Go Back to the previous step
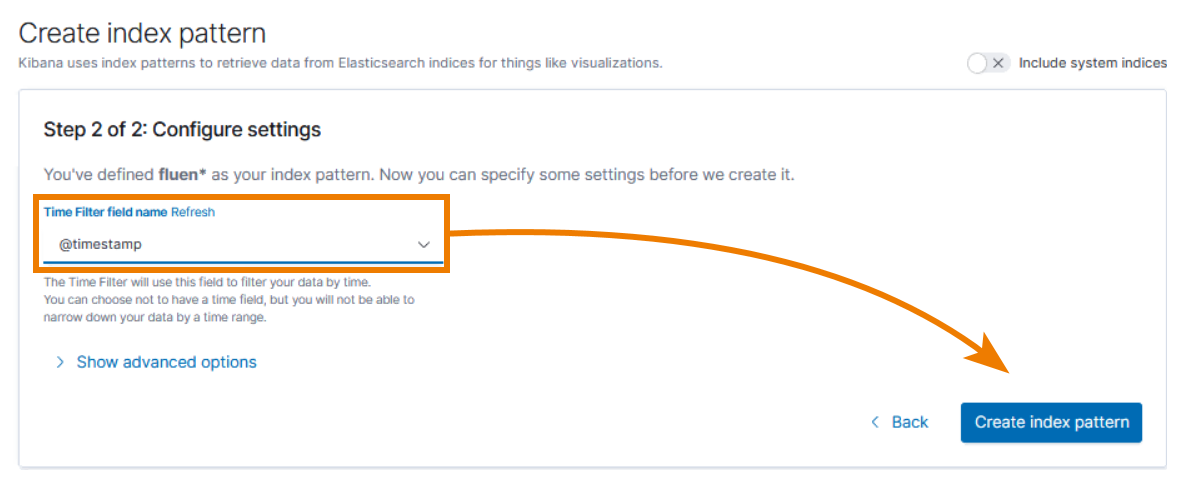The width and height of the screenshot is (1184, 485). coord(909,422)
